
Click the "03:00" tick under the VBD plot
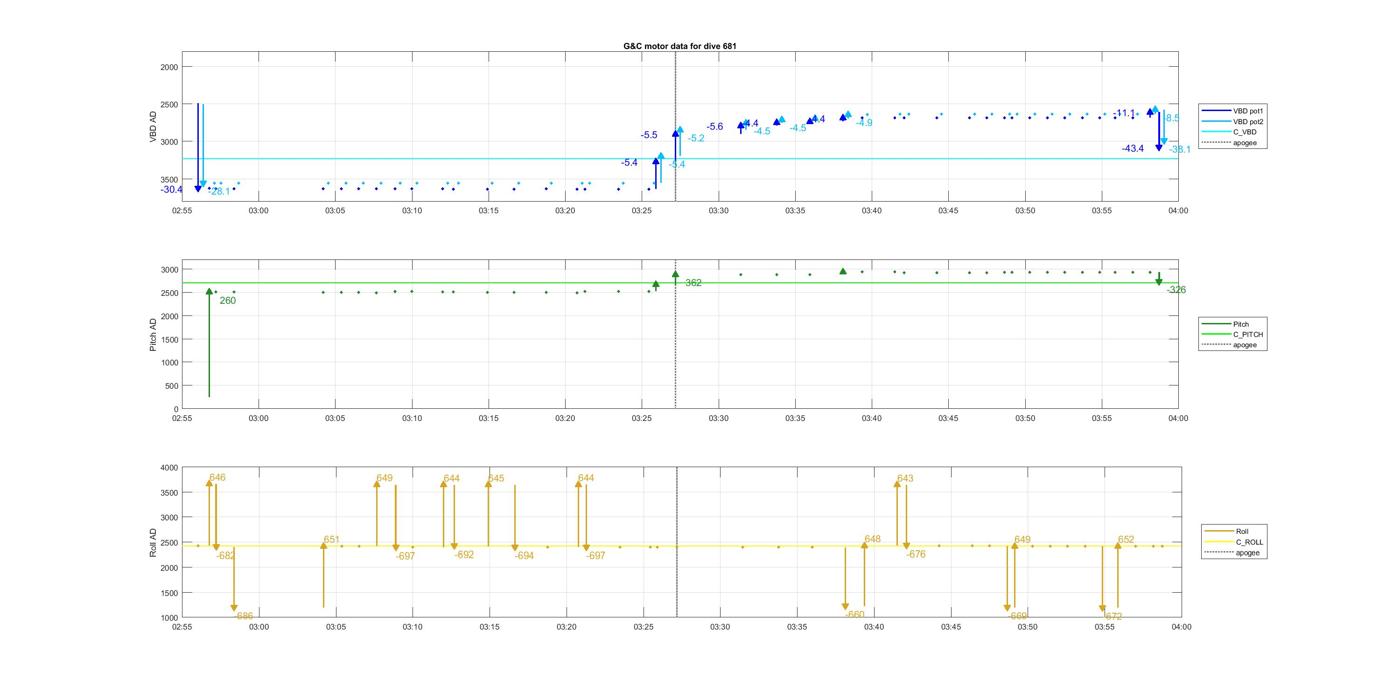[x=258, y=211]
